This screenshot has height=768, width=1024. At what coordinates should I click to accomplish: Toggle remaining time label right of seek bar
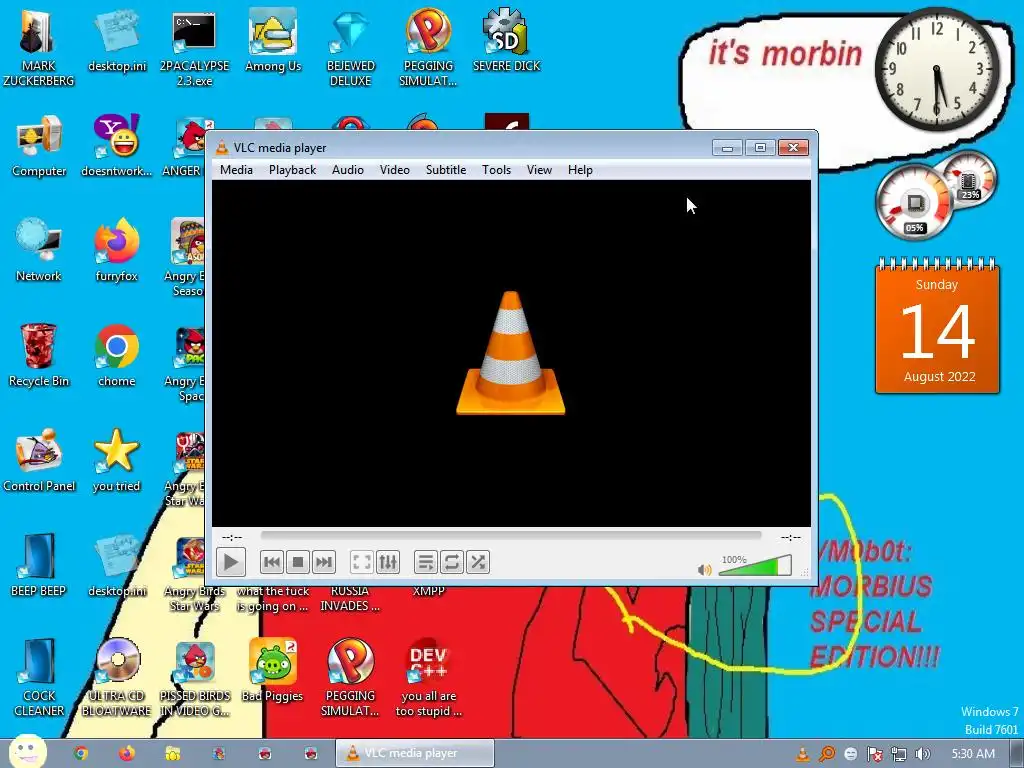tap(790, 537)
